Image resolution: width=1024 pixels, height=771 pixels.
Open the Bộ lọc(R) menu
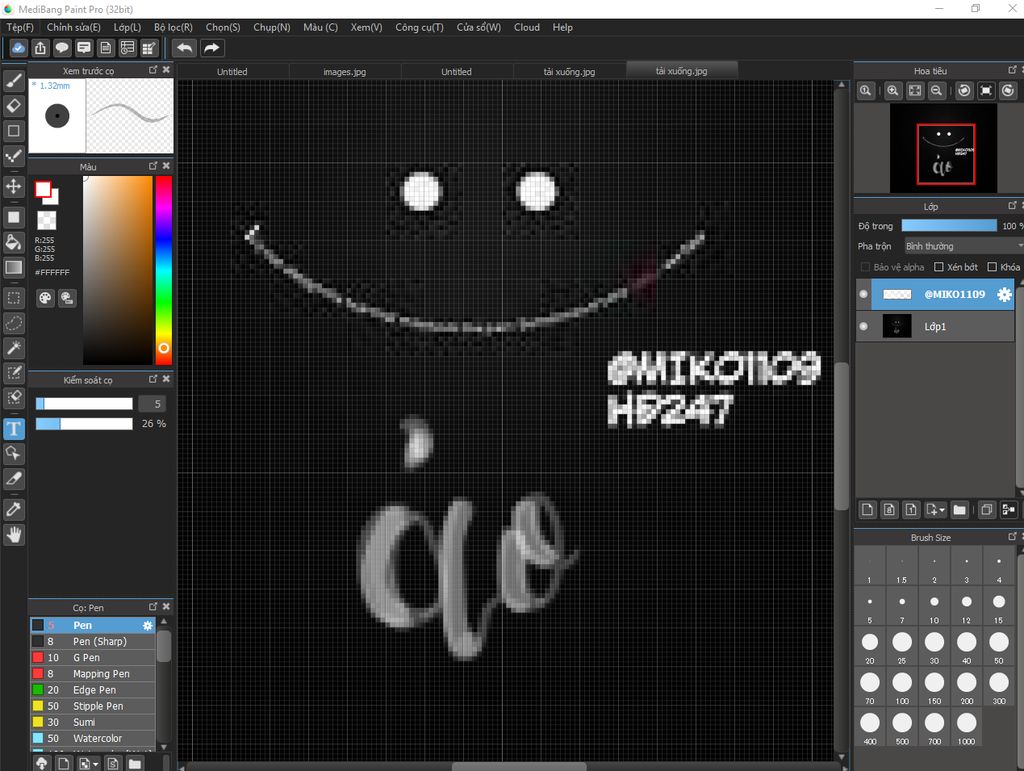coord(173,27)
